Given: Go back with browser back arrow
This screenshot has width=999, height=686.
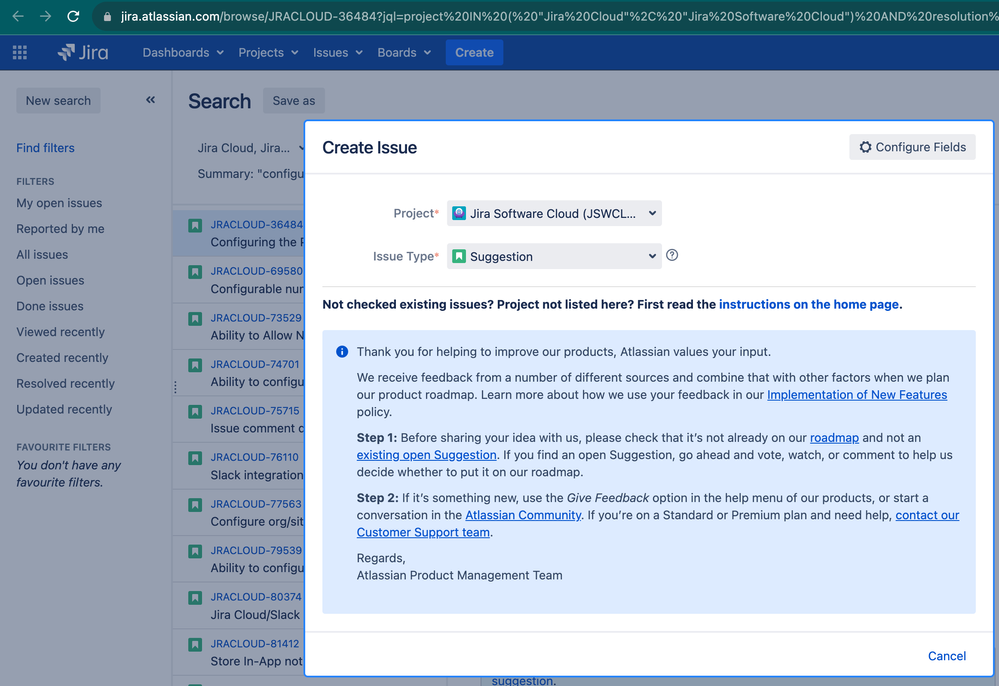Looking at the screenshot, I should click(x=18, y=16).
